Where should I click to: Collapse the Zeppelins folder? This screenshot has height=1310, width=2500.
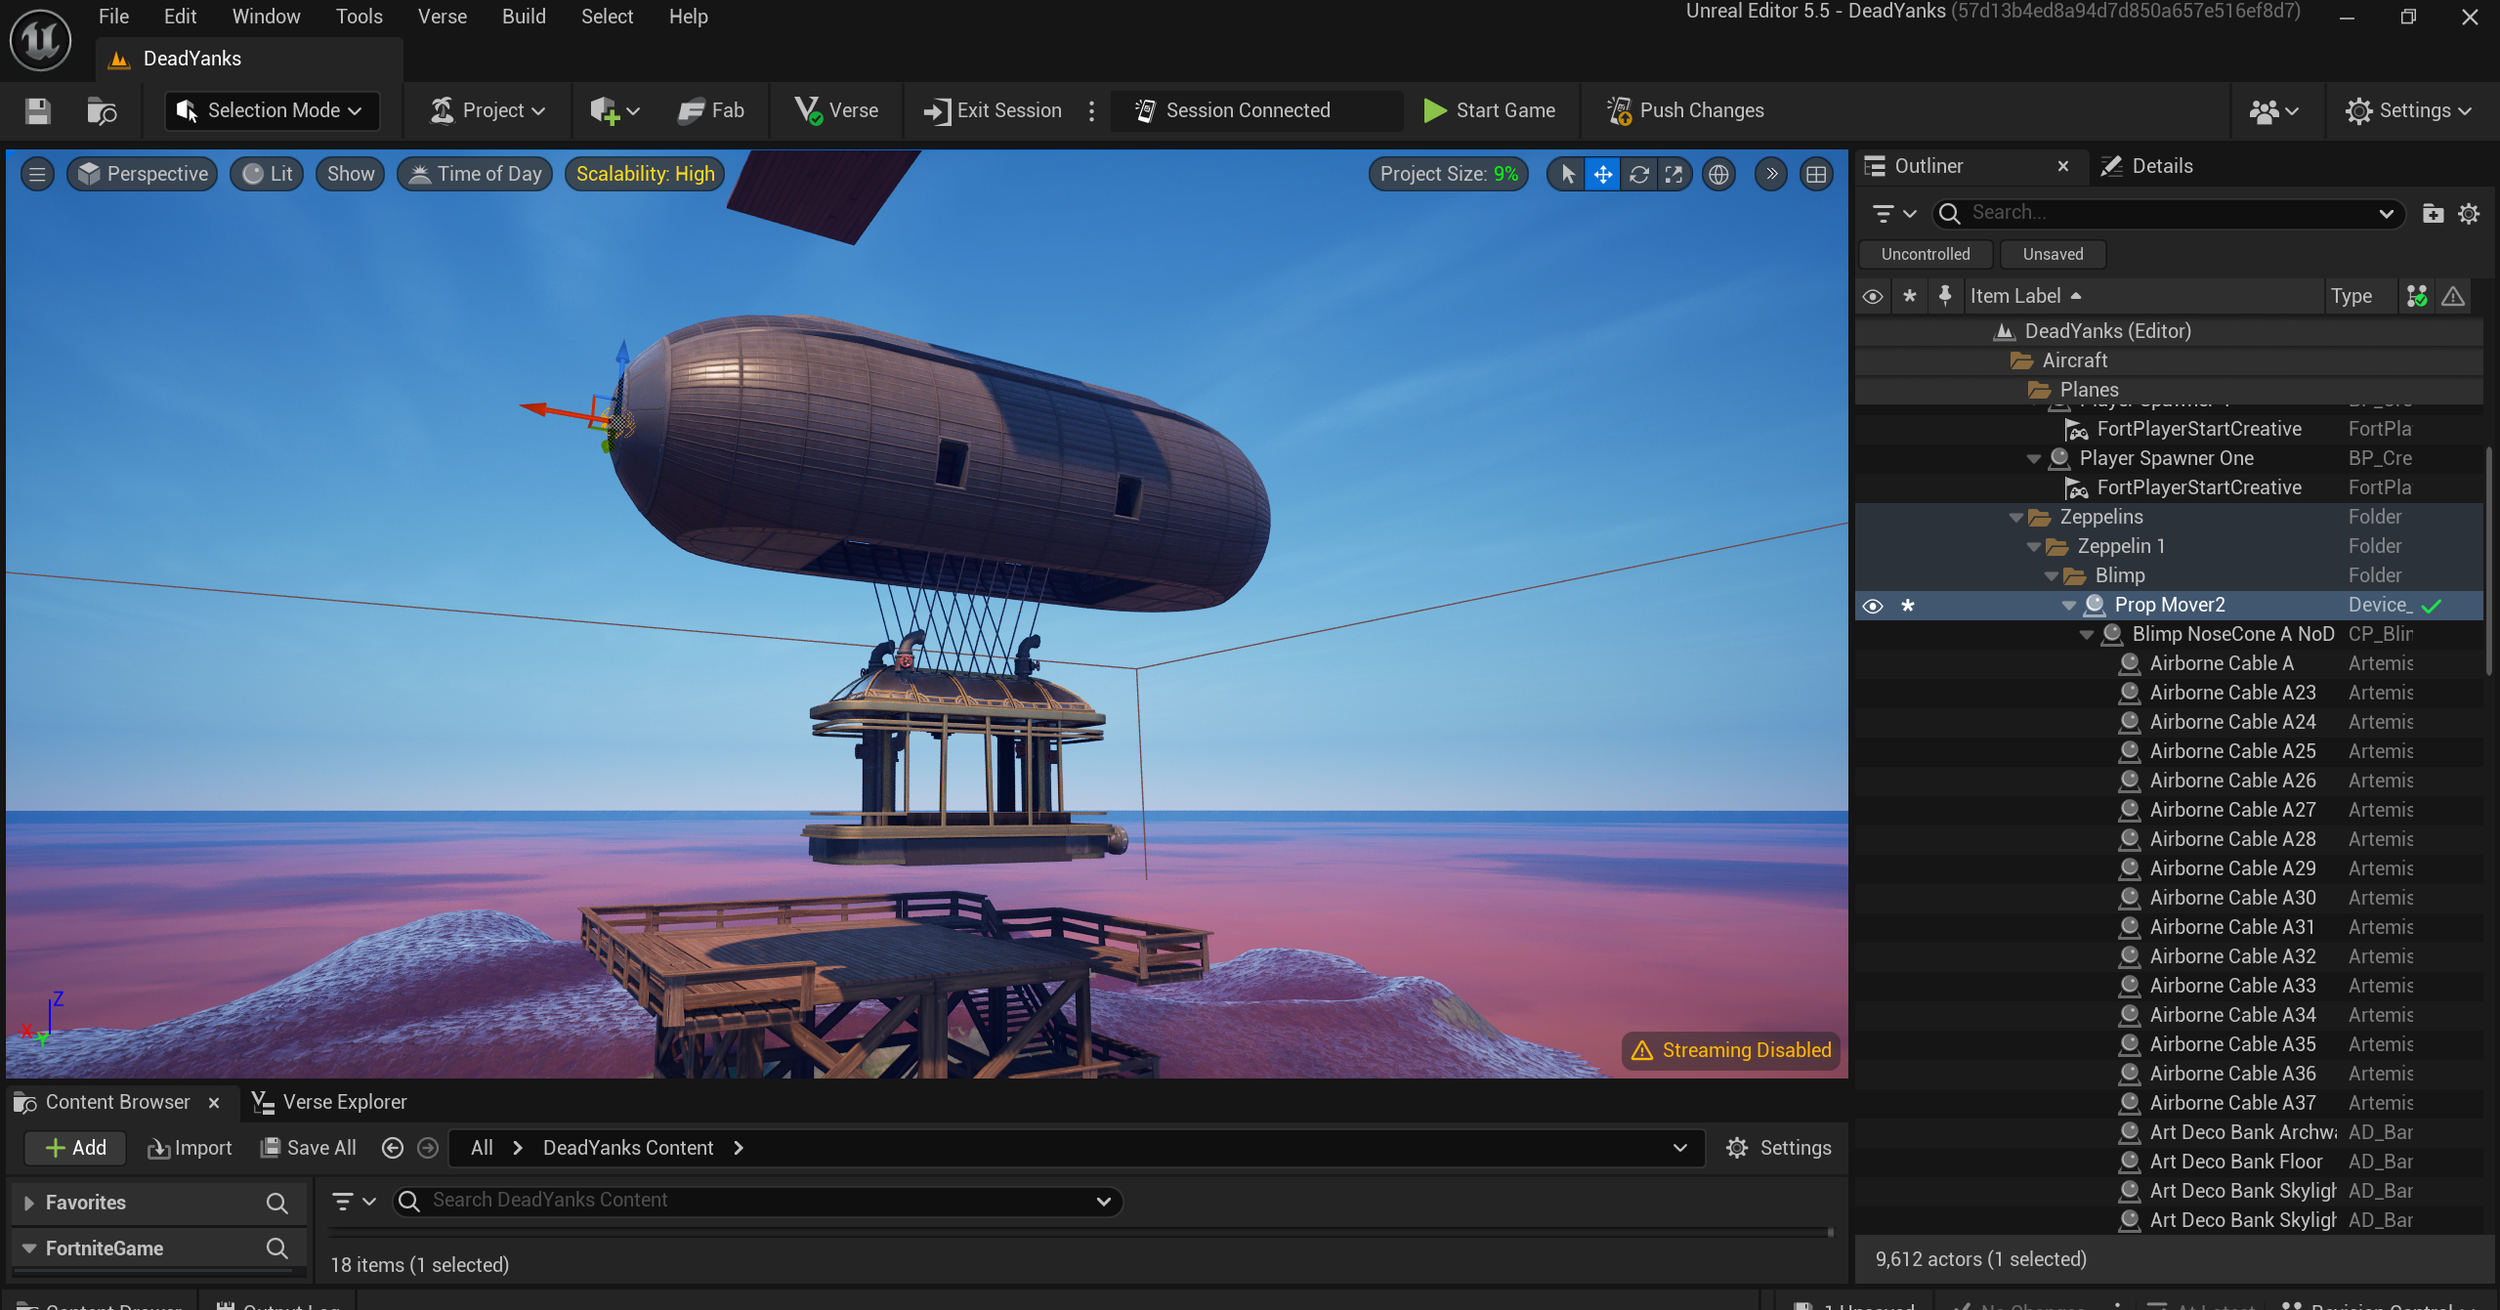click(2016, 517)
